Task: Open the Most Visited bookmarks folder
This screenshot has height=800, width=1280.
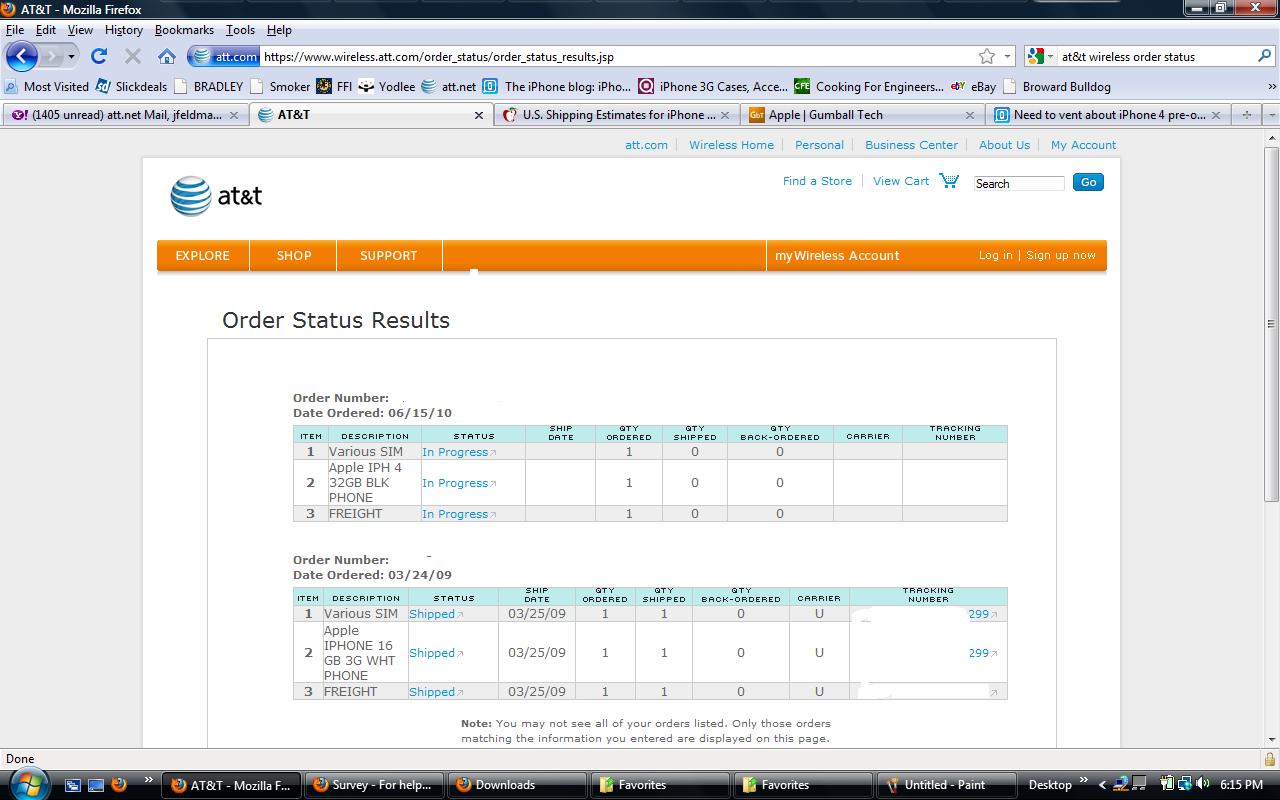Action: (x=47, y=87)
